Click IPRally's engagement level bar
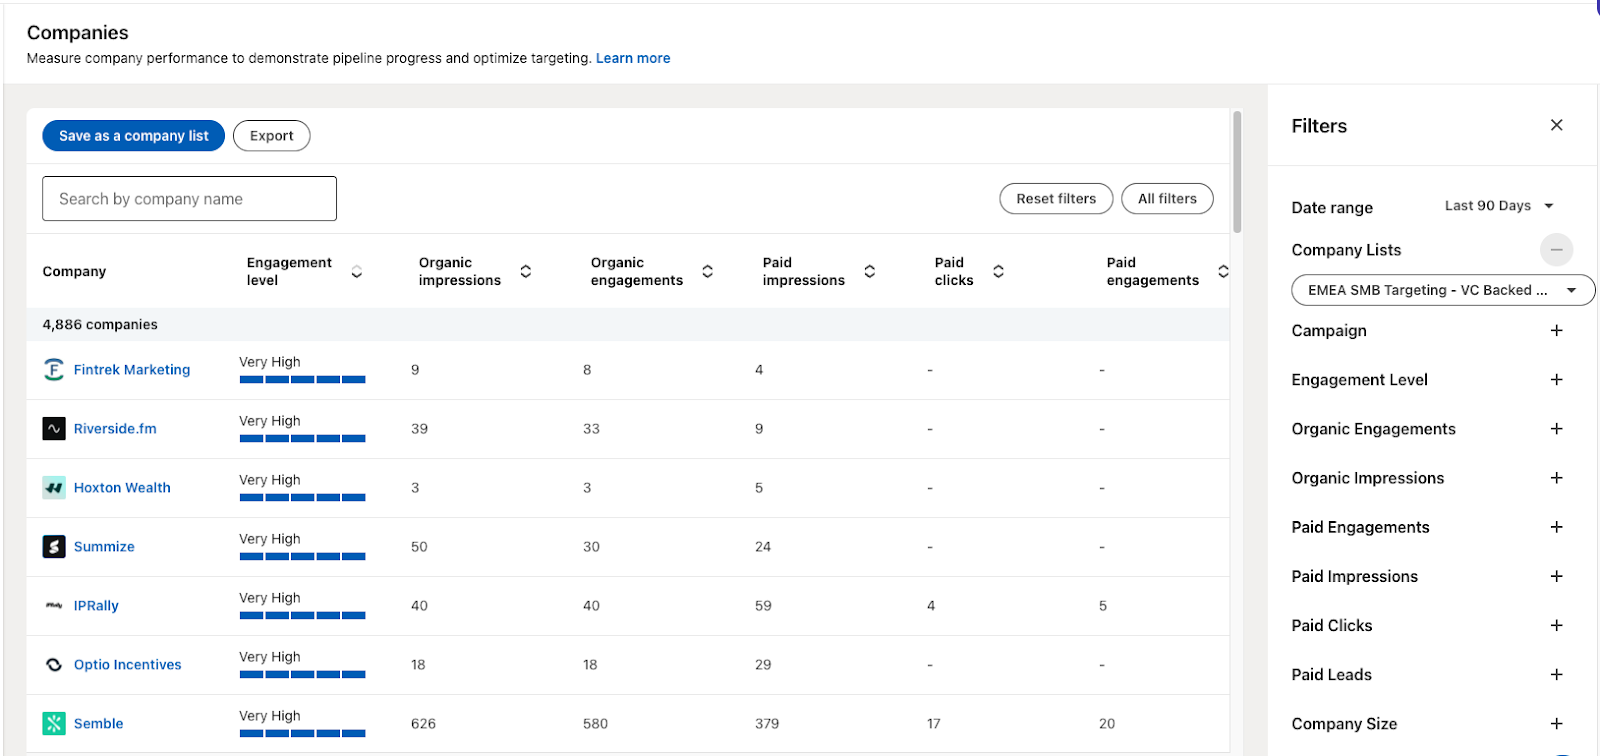 coord(302,616)
